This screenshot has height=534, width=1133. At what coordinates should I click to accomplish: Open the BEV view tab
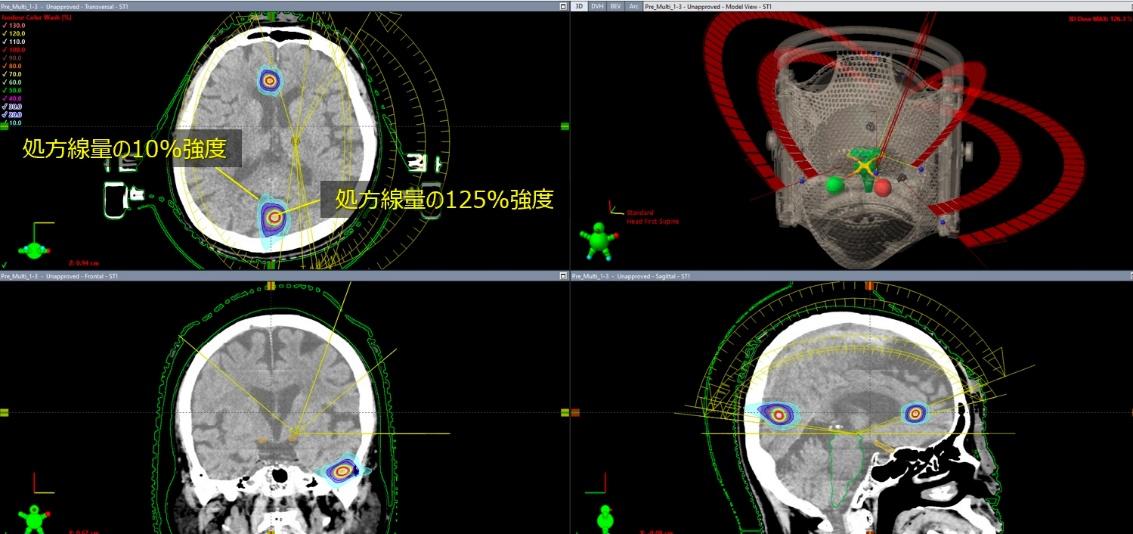click(x=615, y=6)
